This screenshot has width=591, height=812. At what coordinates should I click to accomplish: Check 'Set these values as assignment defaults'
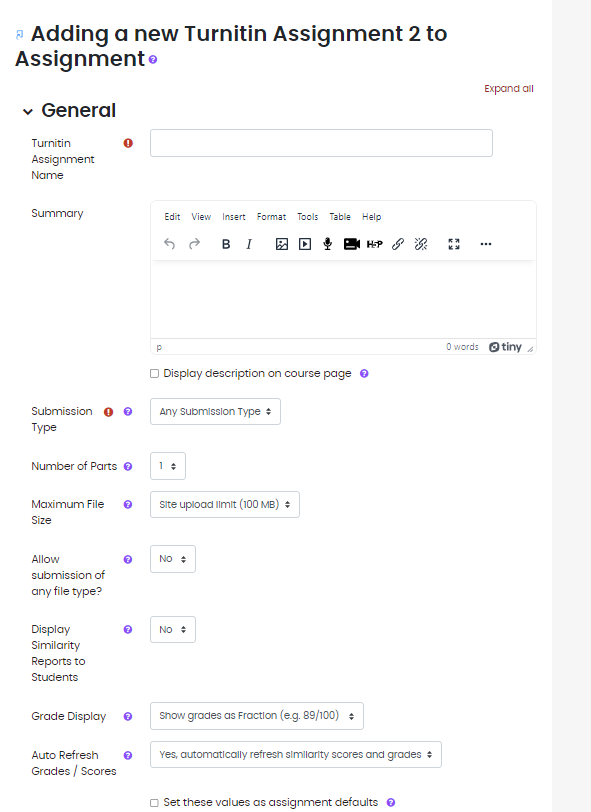coord(155,802)
